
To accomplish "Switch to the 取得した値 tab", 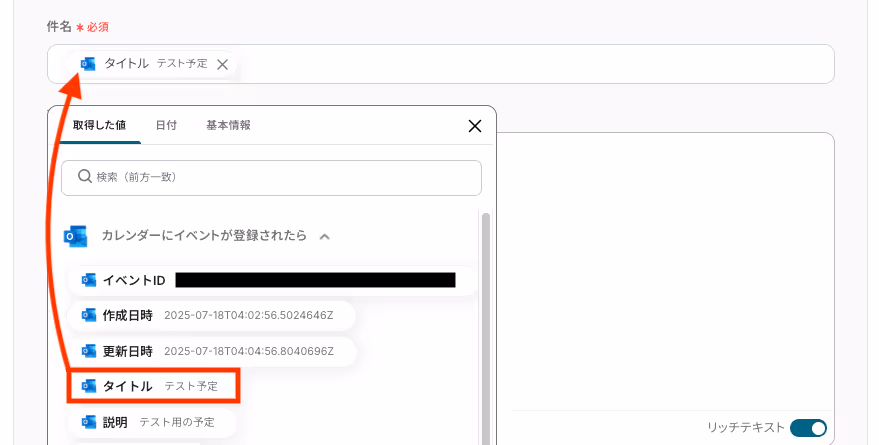I will tap(99, 126).
